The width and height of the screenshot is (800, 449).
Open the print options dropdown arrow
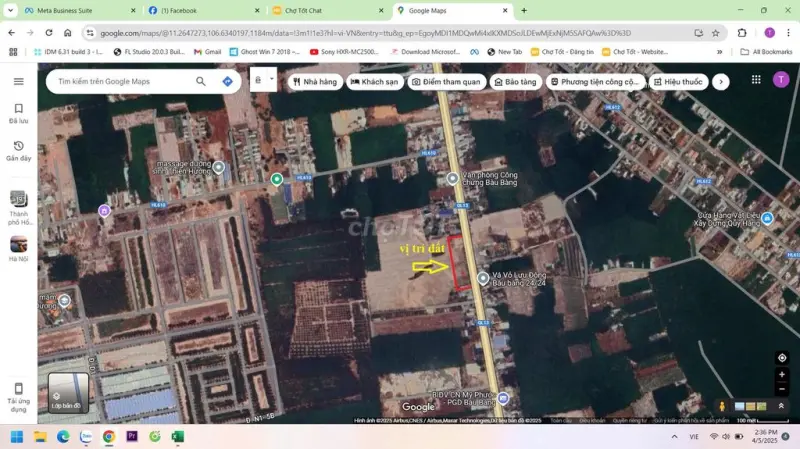click(x=271, y=80)
